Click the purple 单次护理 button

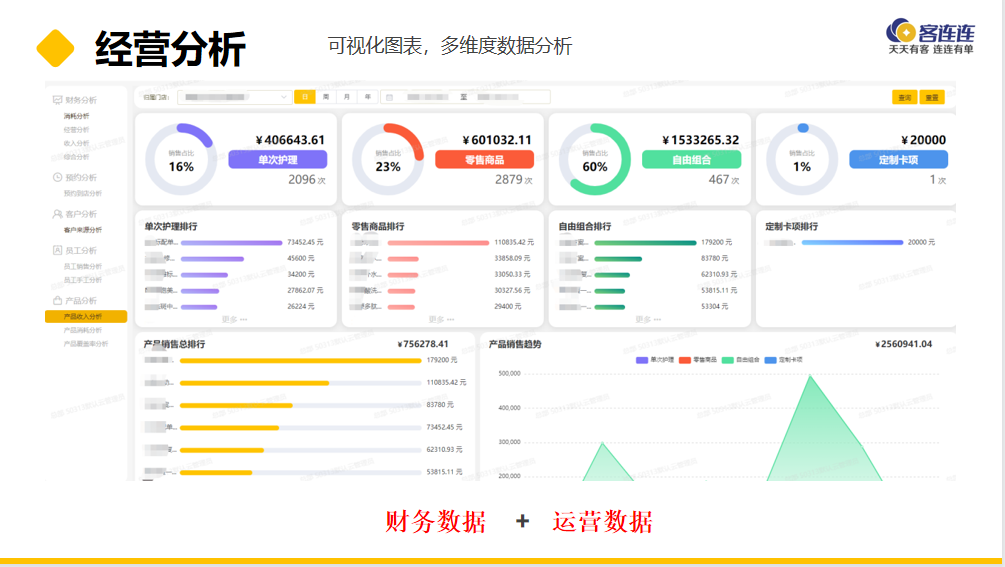(278, 160)
